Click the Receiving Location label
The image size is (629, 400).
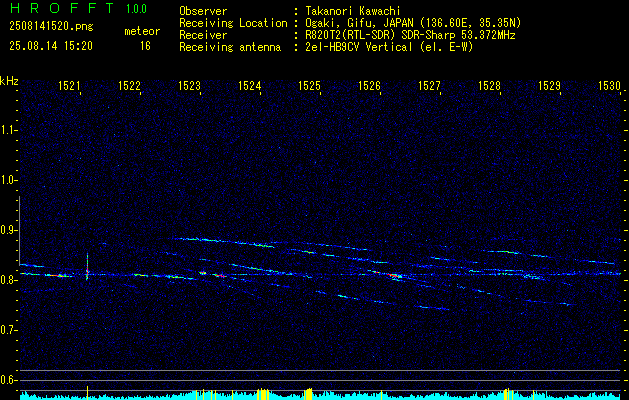(233, 23)
